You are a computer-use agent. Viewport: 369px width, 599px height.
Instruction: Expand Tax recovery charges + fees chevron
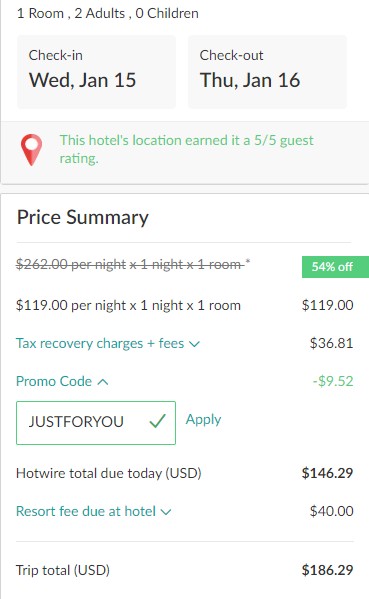point(194,344)
